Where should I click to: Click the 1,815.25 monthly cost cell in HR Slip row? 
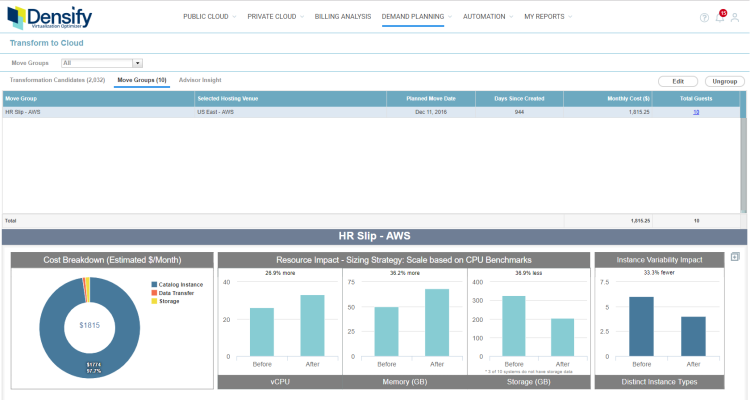[x=608, y=112]
